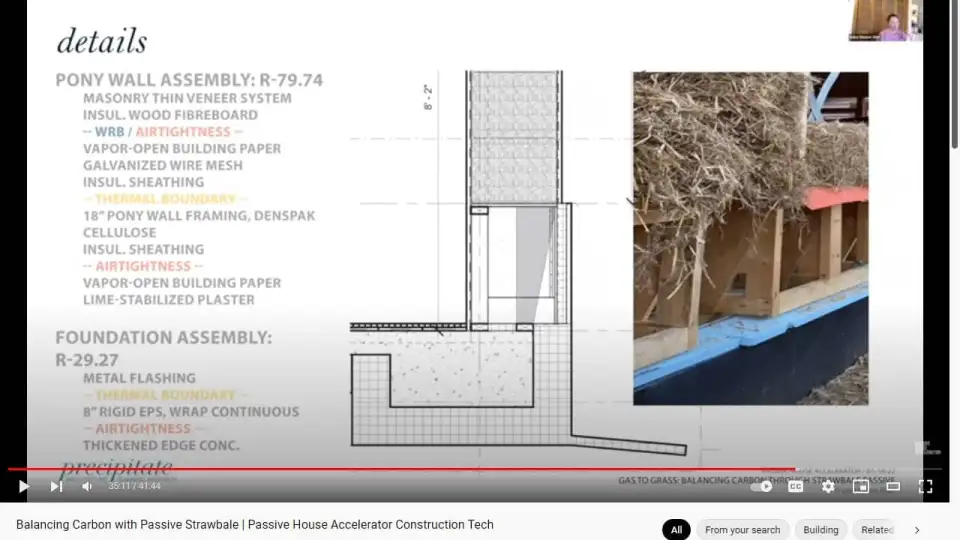Click the 35:11 / 41:44 time display
Viewport: 960px width, 540px height.
(x=134, y=486)
